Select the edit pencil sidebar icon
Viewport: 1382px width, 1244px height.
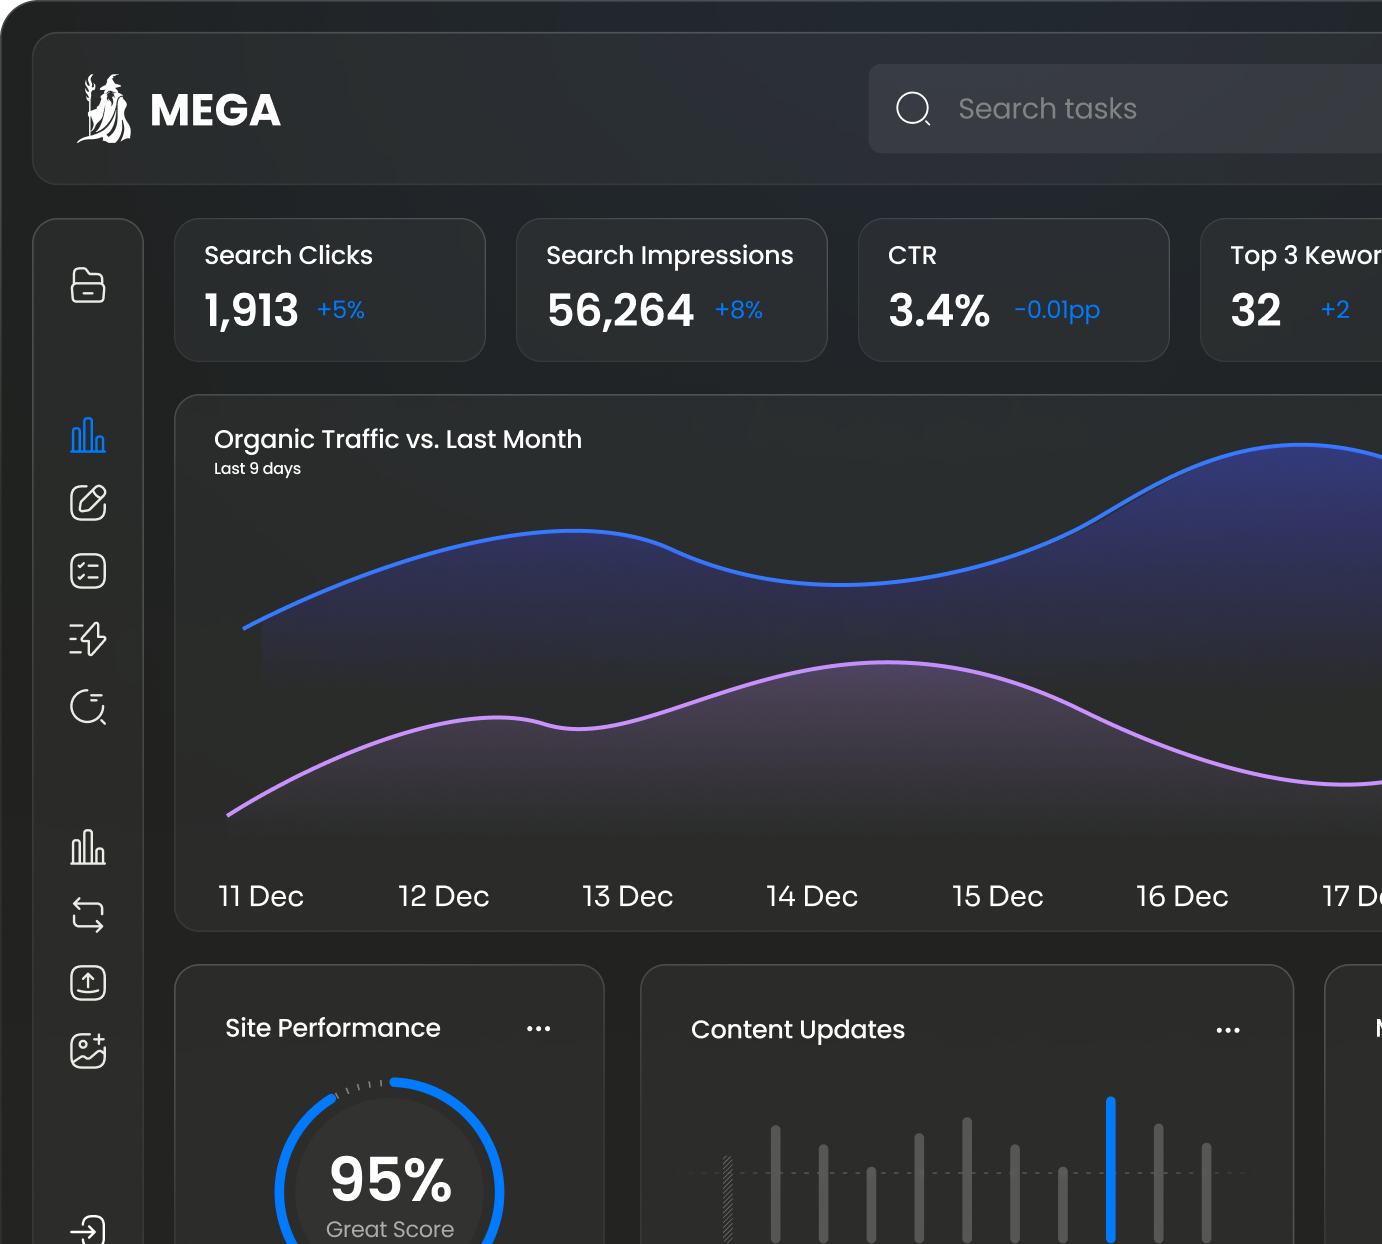point(88,503)
